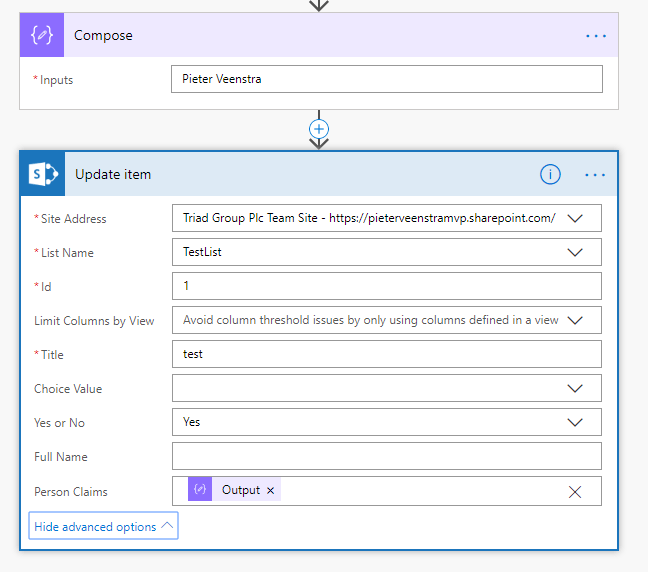Click the Full Name label
The image size is (648, 572).
61,457
